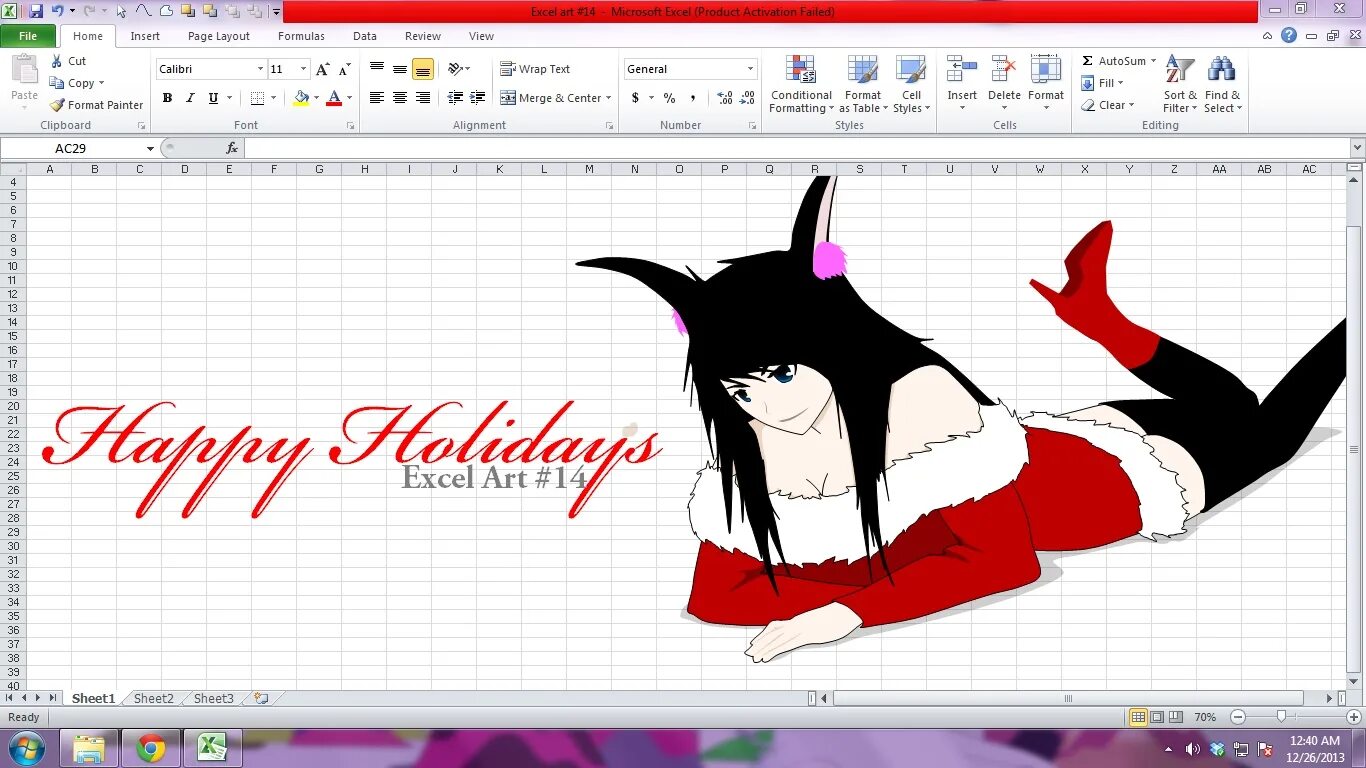Open the File tab
1366x768 pixels.
click(28, 36)
